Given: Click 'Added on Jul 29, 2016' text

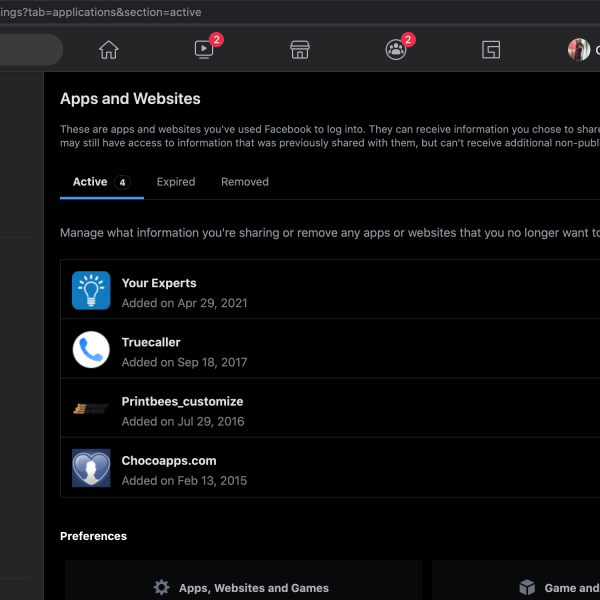Looking at the screenshot, I should point(183,422).
